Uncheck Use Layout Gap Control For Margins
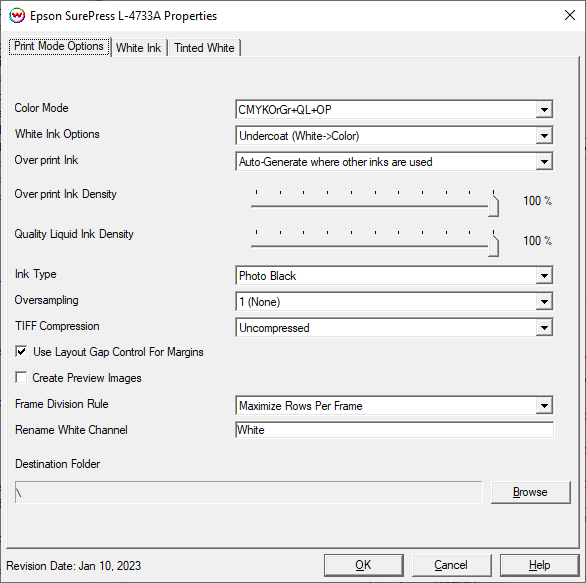 point(21,352)
